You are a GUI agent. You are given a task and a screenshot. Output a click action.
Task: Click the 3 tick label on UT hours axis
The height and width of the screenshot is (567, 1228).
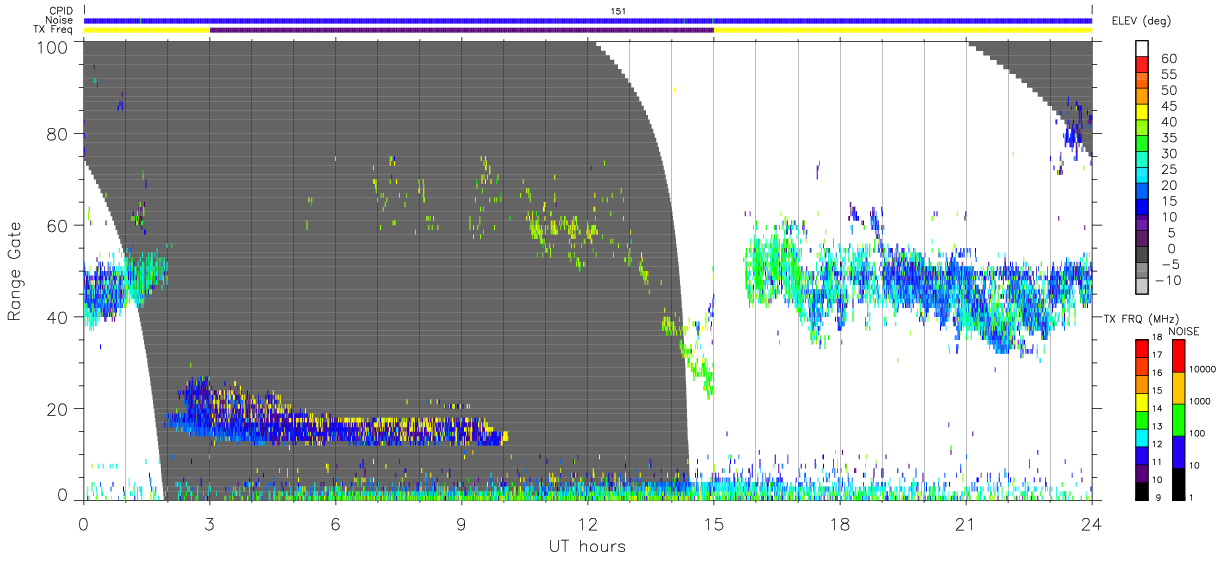(210, 523)
